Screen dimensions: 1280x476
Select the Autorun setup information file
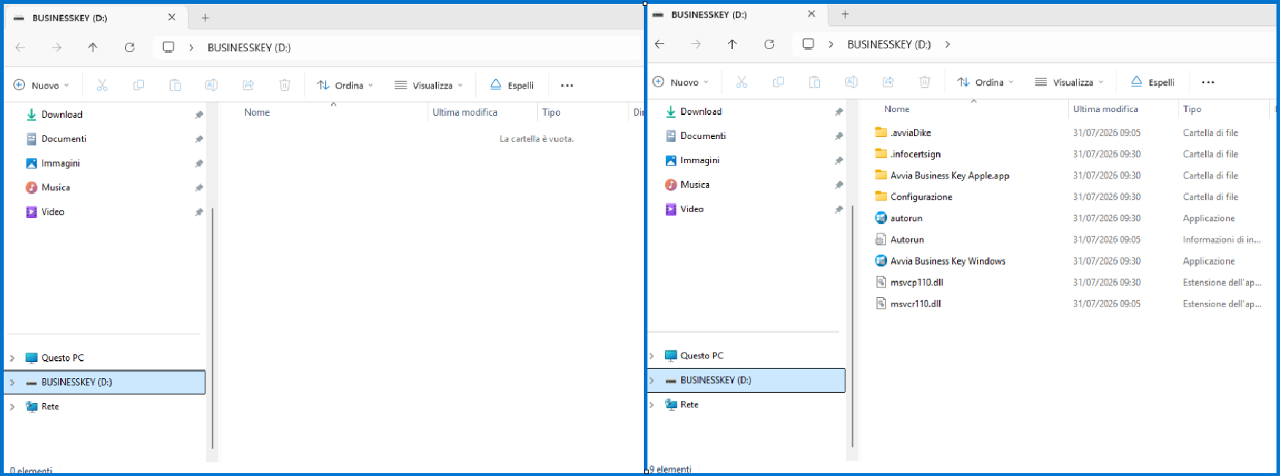point(907,240)
